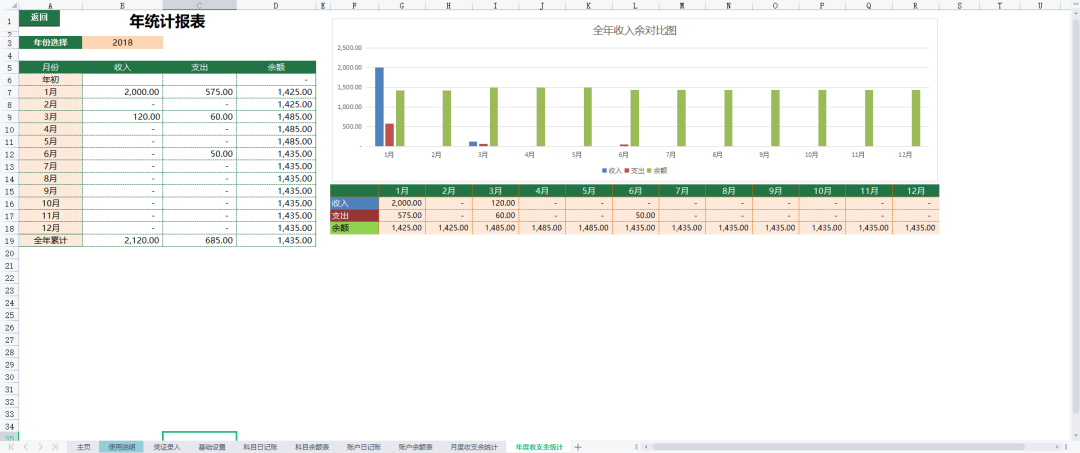Screen dimensions: 1080x453
Task: Go to previous sheet tab arrow
Action: (25, 447)
